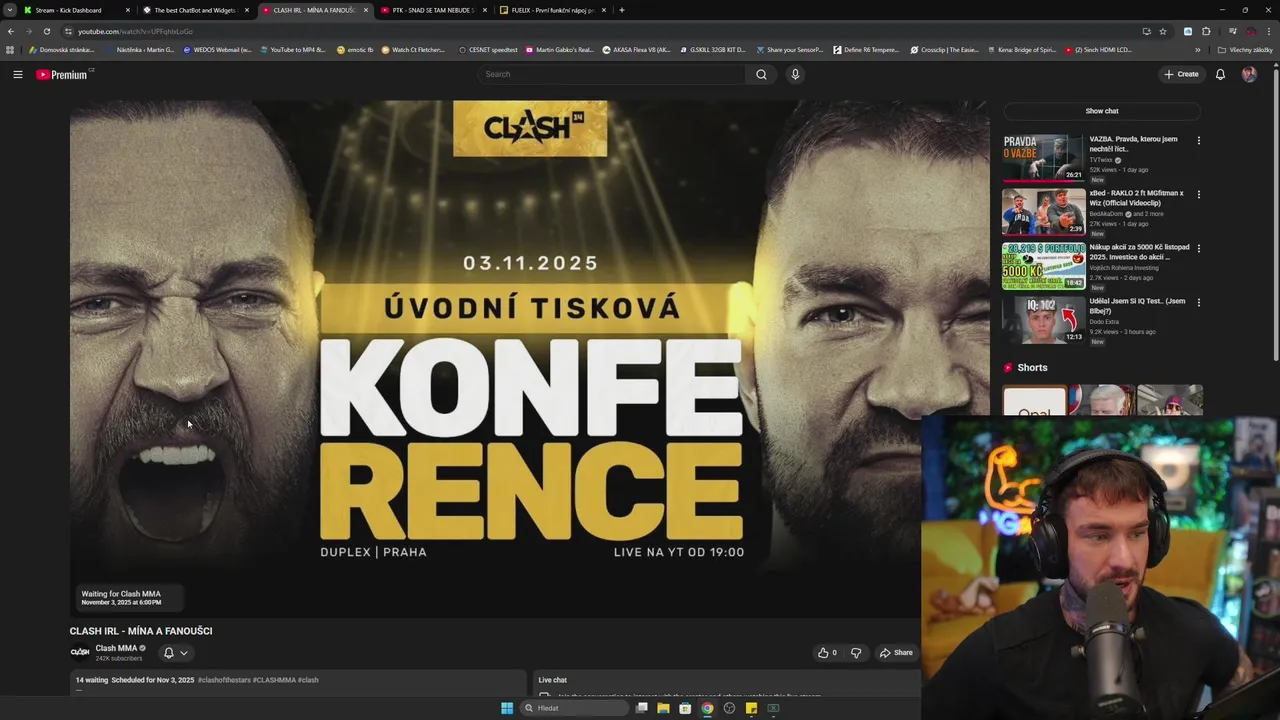
Task: Click the Shorts section heading
Action: click(1032, 368)
